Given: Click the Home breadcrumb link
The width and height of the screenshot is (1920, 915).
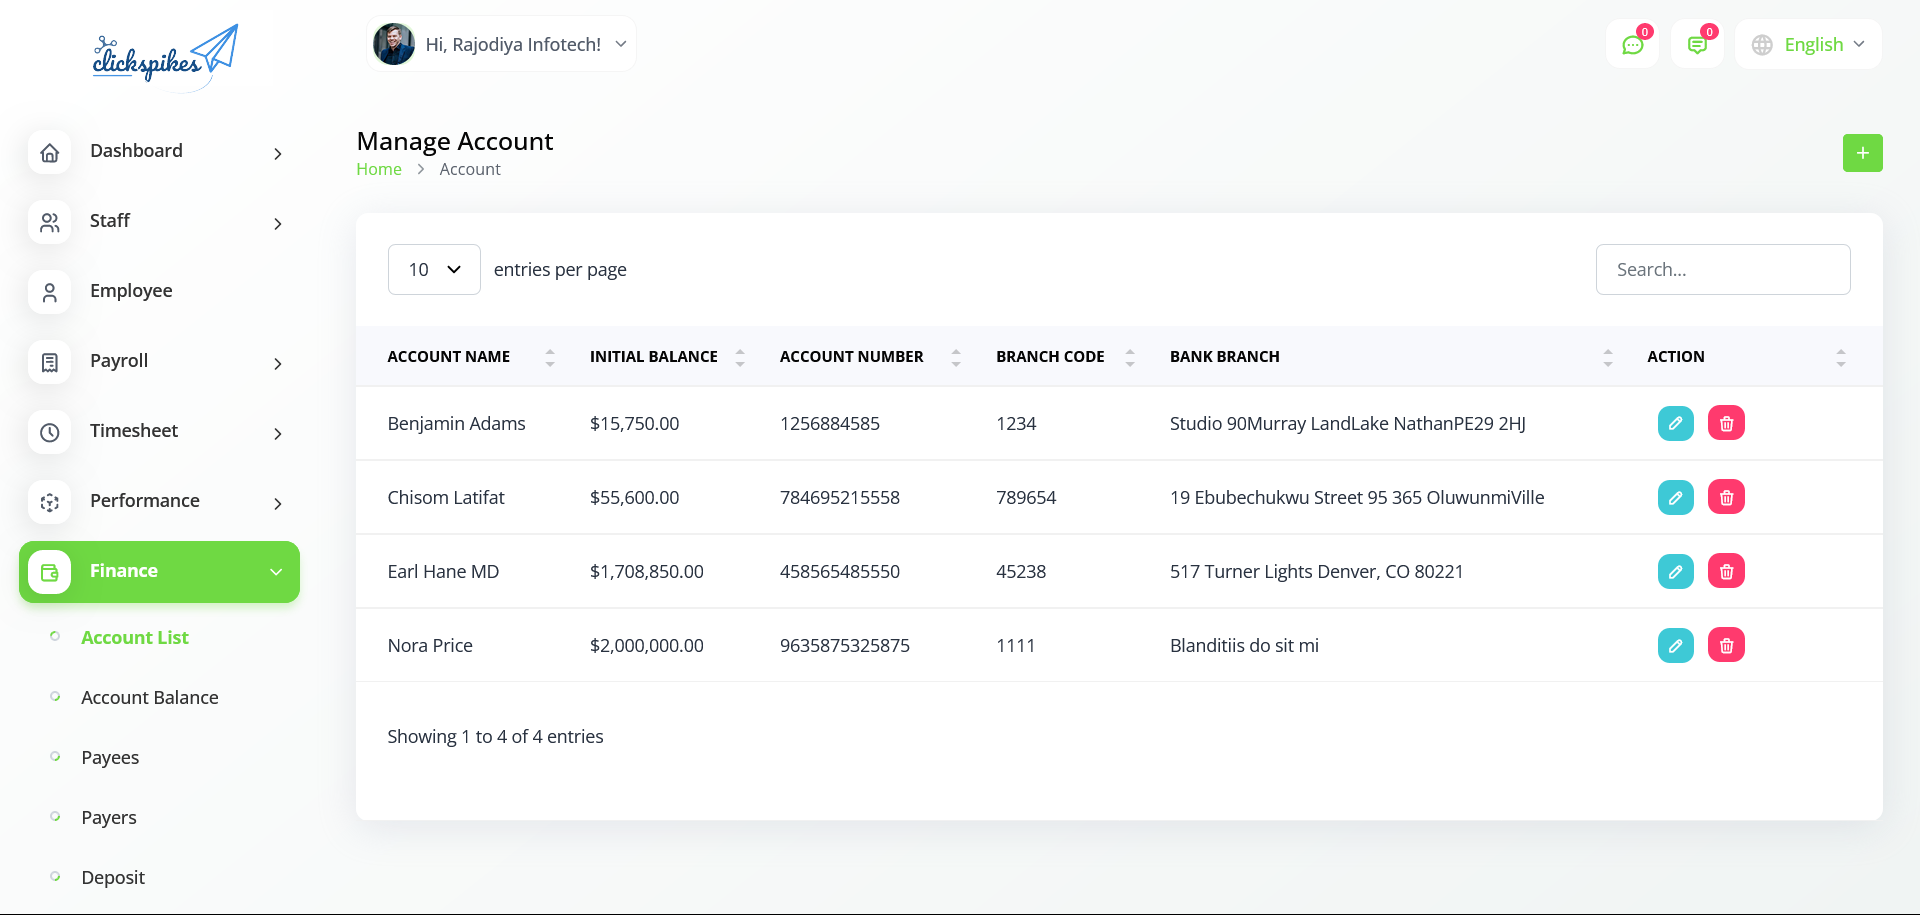Looking at the screenshot, I should (379, 170).
